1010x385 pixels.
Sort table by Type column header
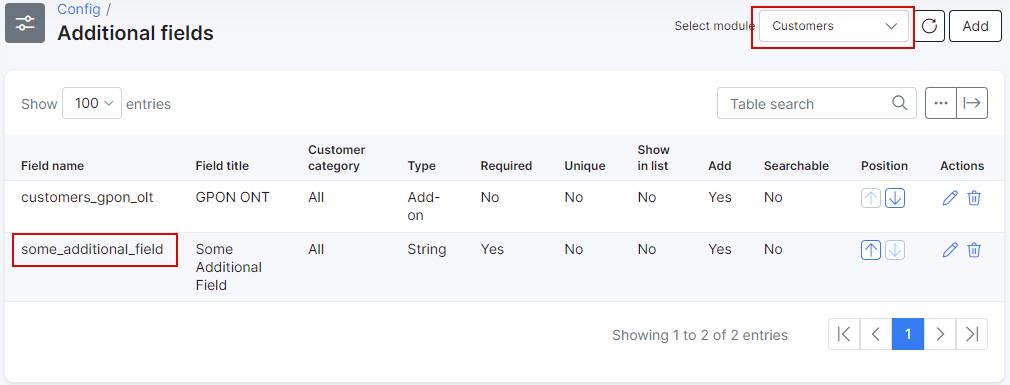421,165
